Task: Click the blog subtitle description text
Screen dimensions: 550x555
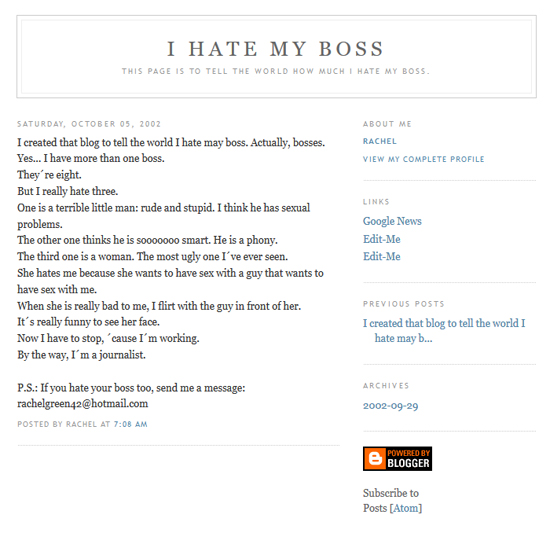Action: (276, 71)
